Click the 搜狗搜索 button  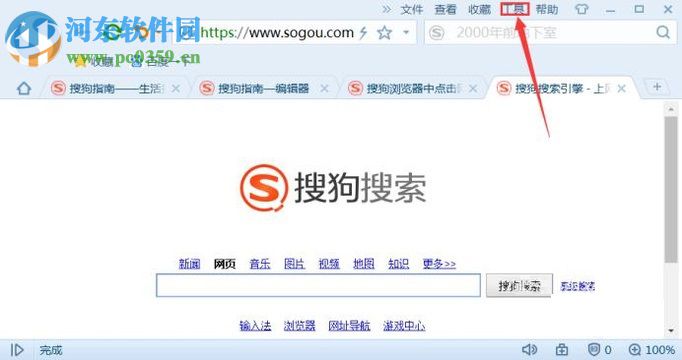click(519, 285)
